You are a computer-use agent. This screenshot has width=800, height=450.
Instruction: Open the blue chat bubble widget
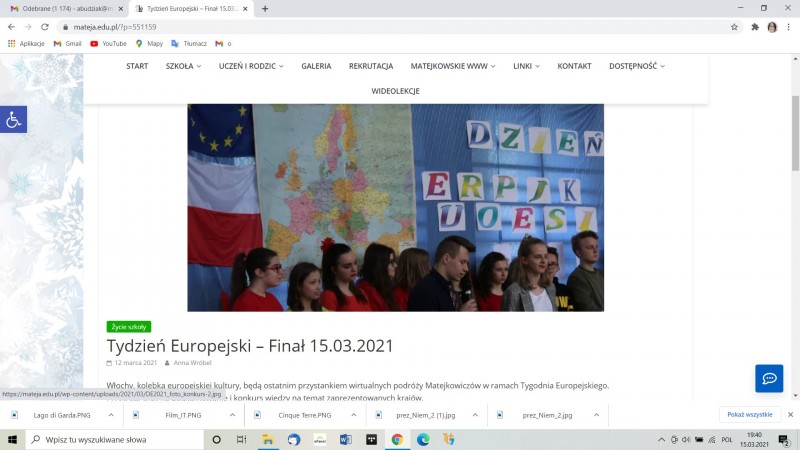click(768, 378)
